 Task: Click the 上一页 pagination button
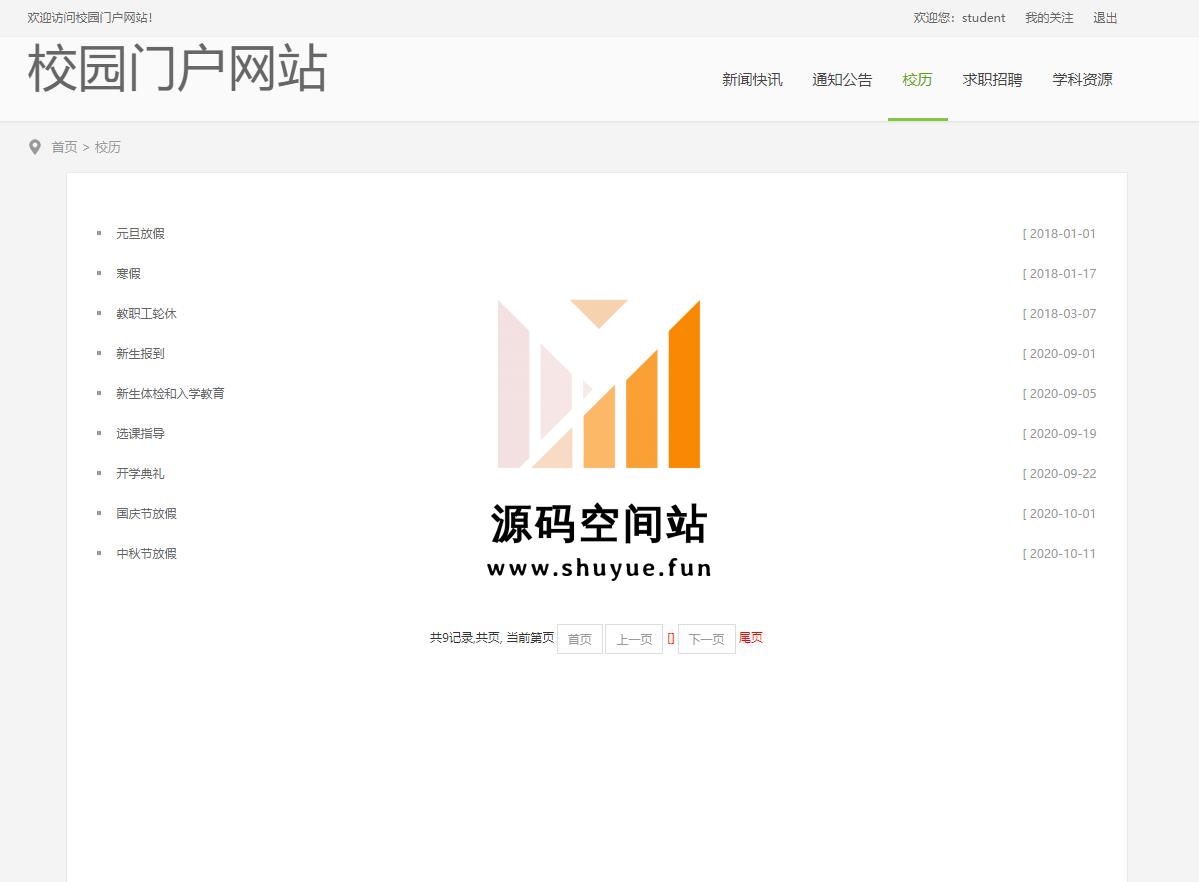[634, 639]
